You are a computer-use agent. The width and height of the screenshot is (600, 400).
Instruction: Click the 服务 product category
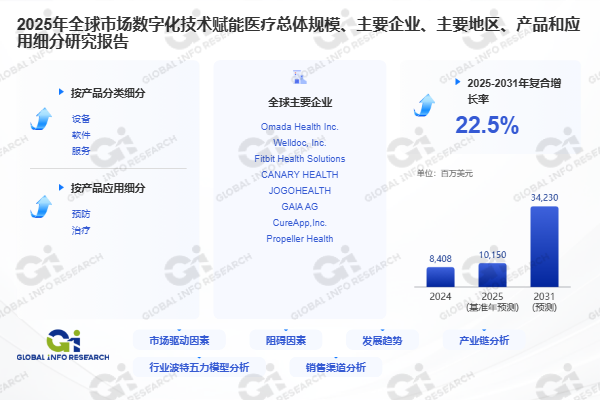pyautogui.click(x=81, y=151)
